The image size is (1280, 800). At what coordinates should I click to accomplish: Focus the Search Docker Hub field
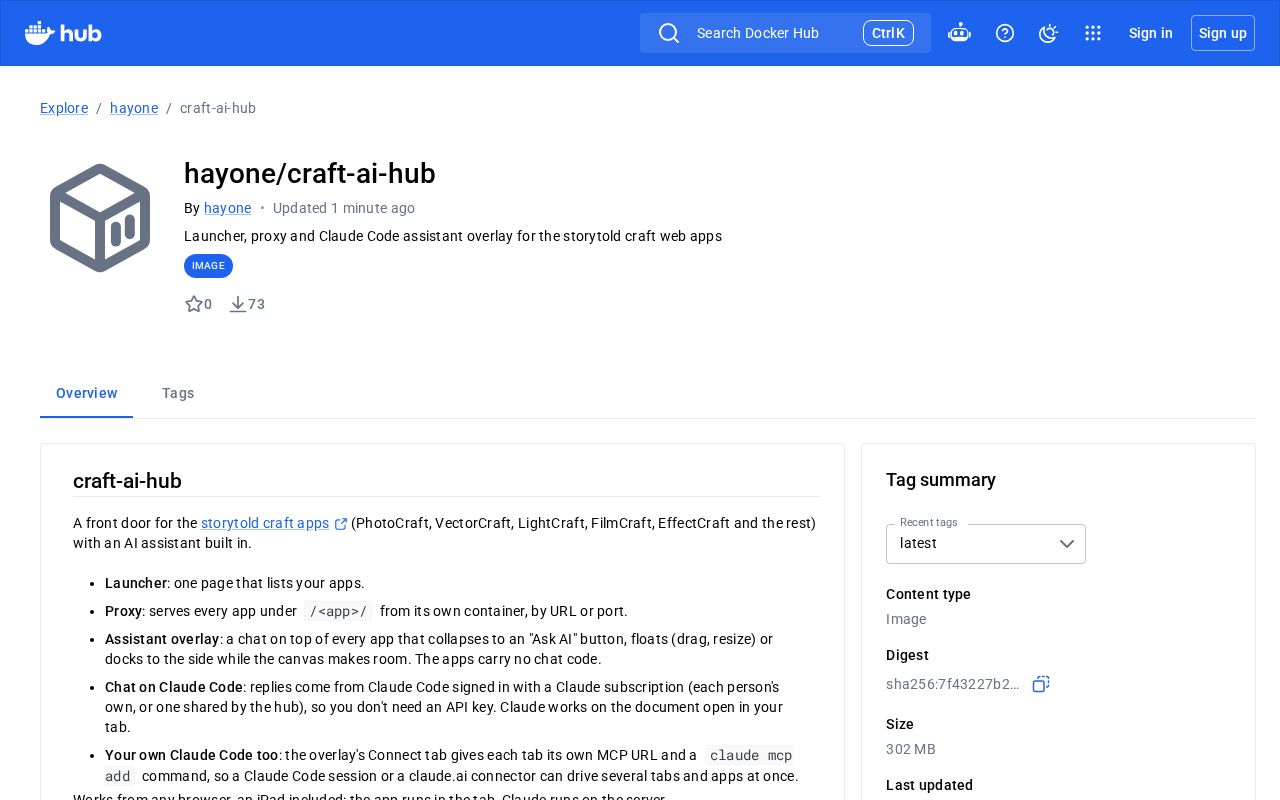(785, 33)
